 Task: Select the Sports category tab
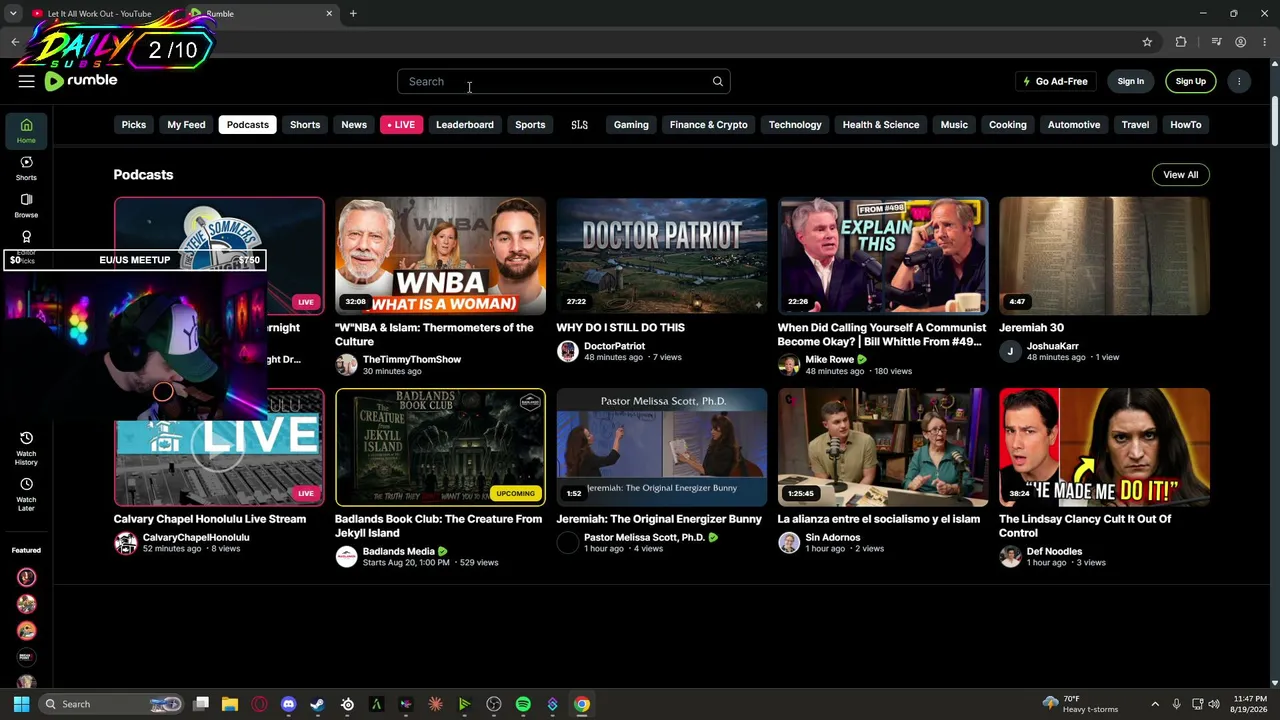coord(530,125)
